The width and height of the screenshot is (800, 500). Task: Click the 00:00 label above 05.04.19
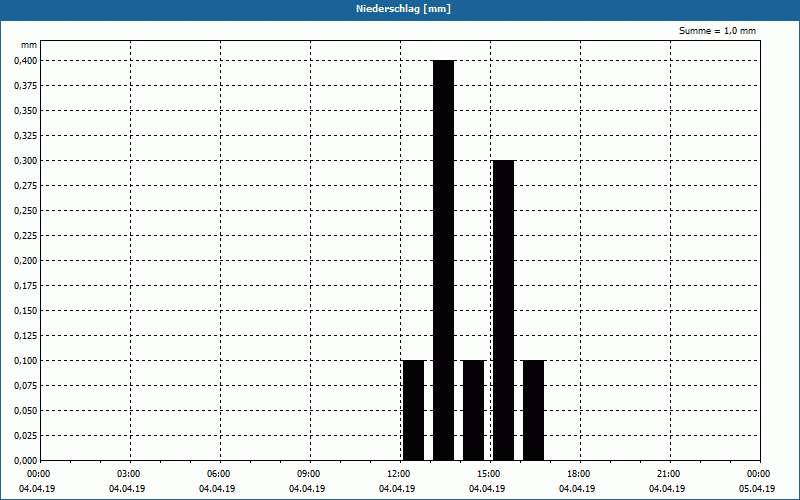click(759, 474)
